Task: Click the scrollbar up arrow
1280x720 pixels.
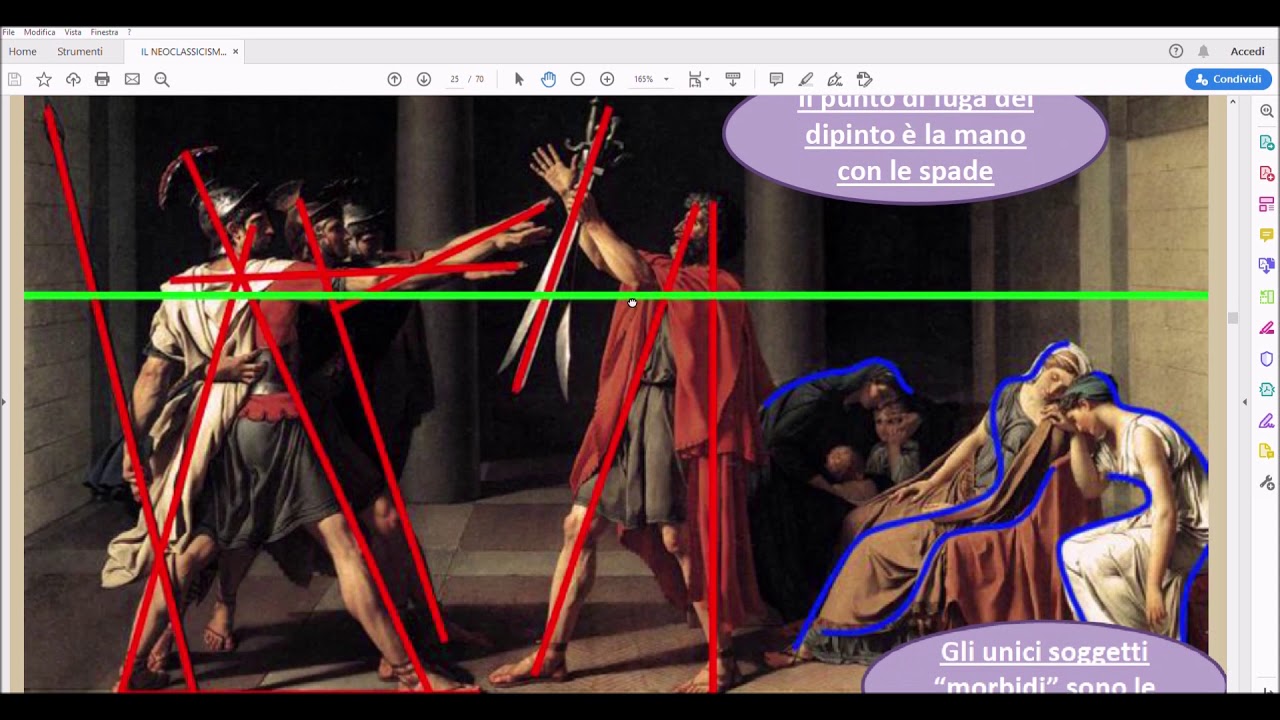Action: (1233, 102)
